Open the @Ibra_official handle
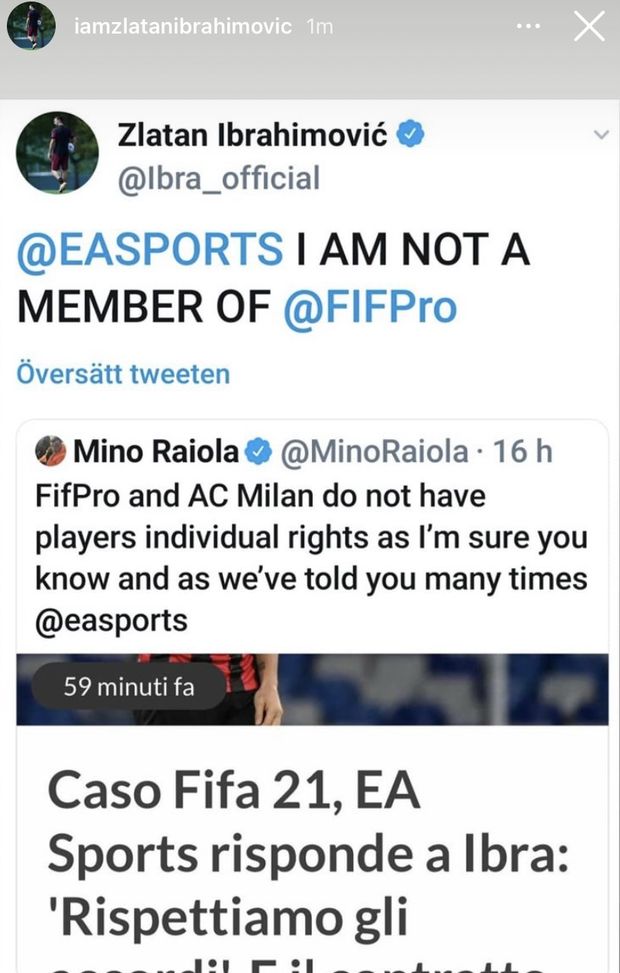 click(219, 178)
